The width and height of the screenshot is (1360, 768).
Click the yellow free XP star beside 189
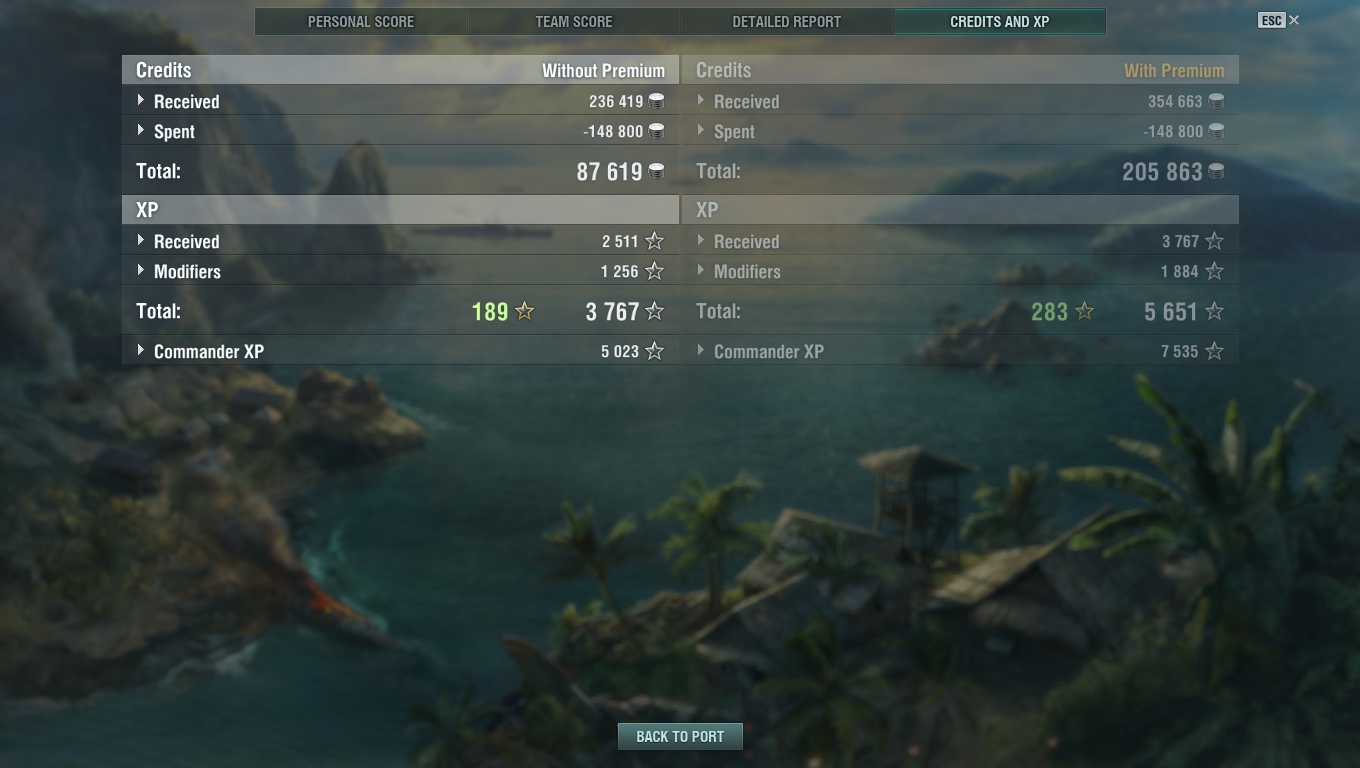[x=524, y=312]
